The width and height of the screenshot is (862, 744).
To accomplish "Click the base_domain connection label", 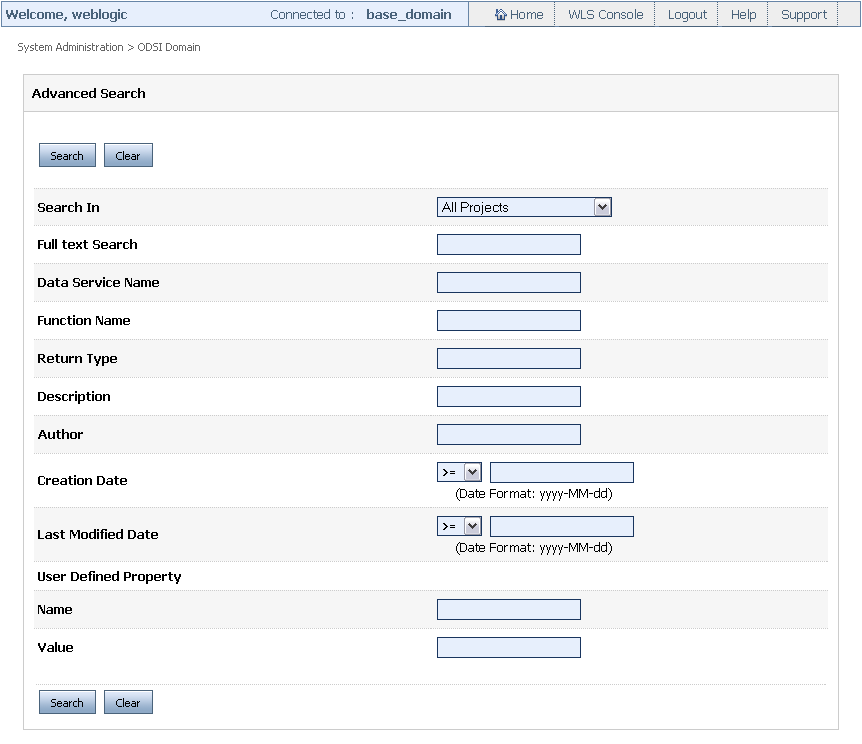I will point(408,15).
